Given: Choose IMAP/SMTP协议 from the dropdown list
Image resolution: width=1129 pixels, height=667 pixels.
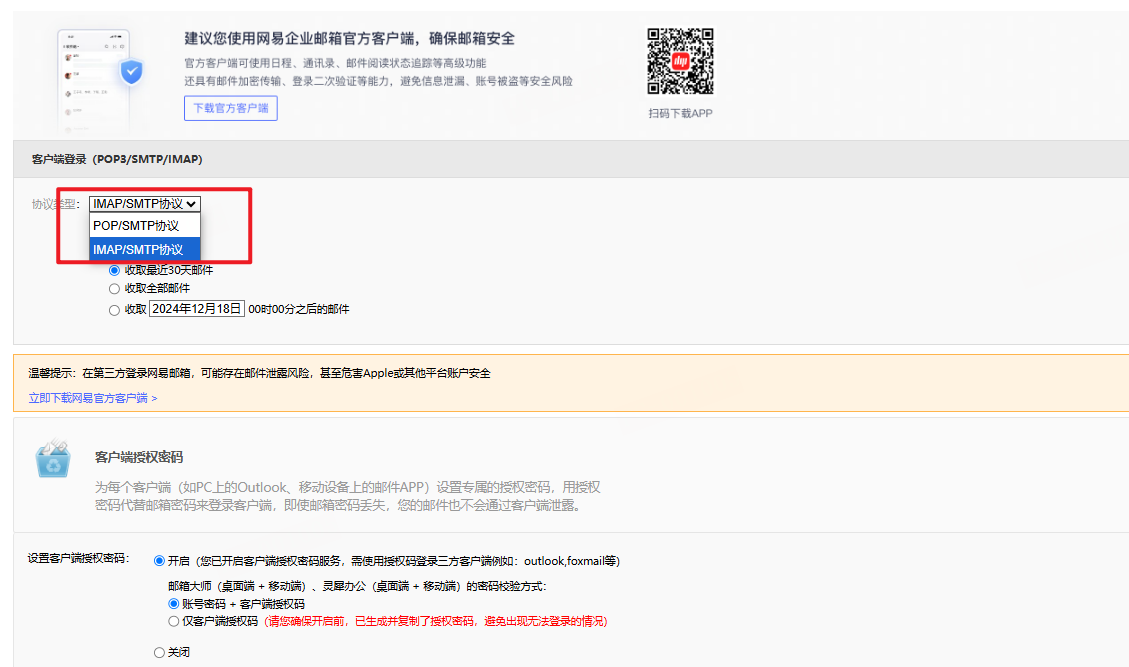Looking at the screenshot, I should (145, 249).
